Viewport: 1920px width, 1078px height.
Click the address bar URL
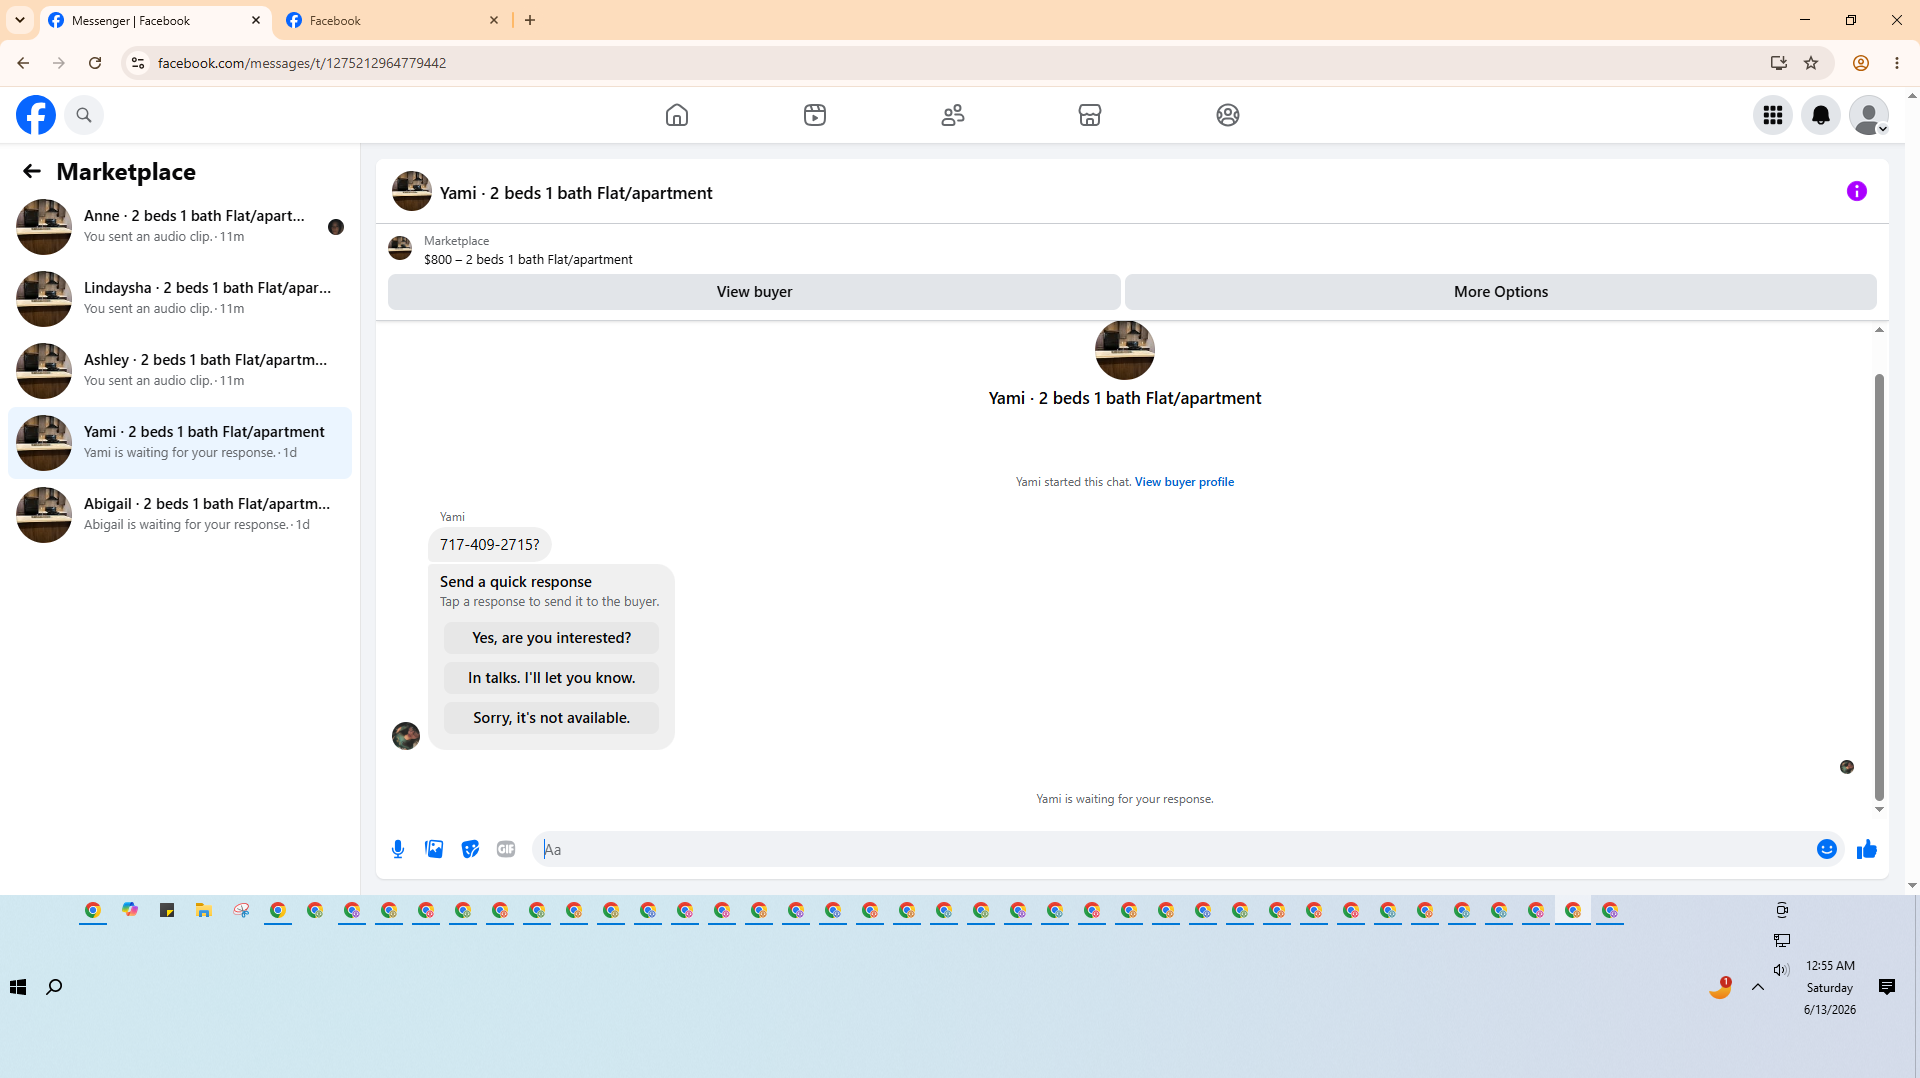pyautogui.click(x=302, y=63)
